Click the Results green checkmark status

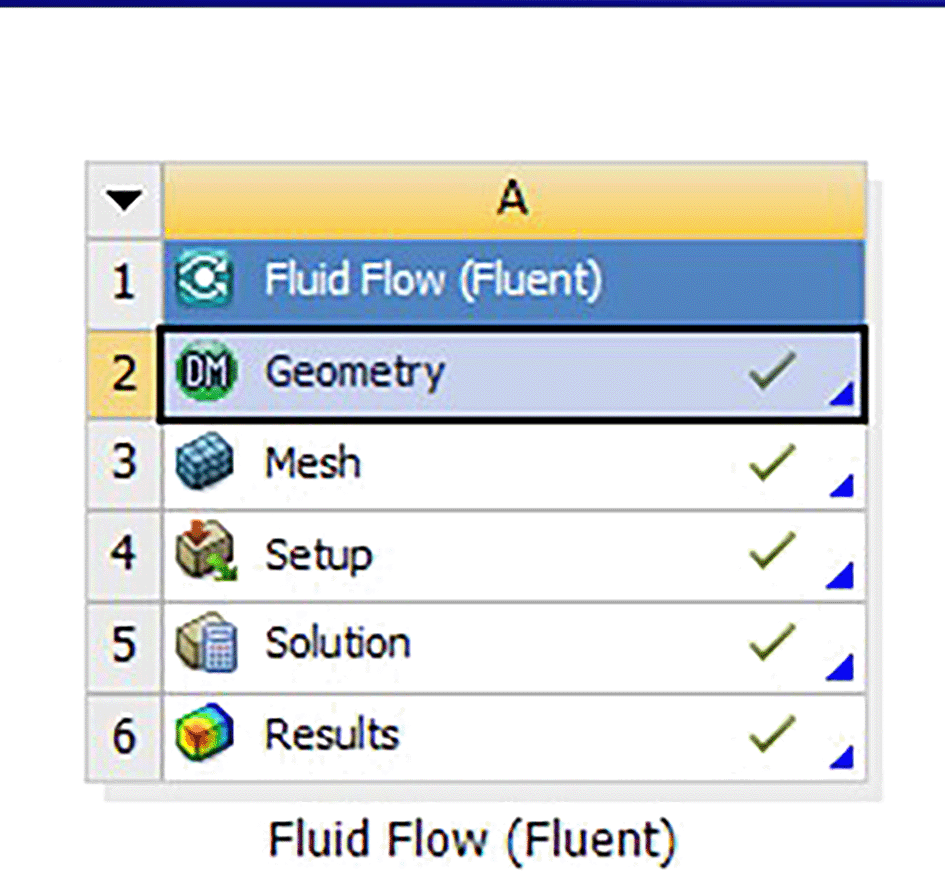(773, 734)
